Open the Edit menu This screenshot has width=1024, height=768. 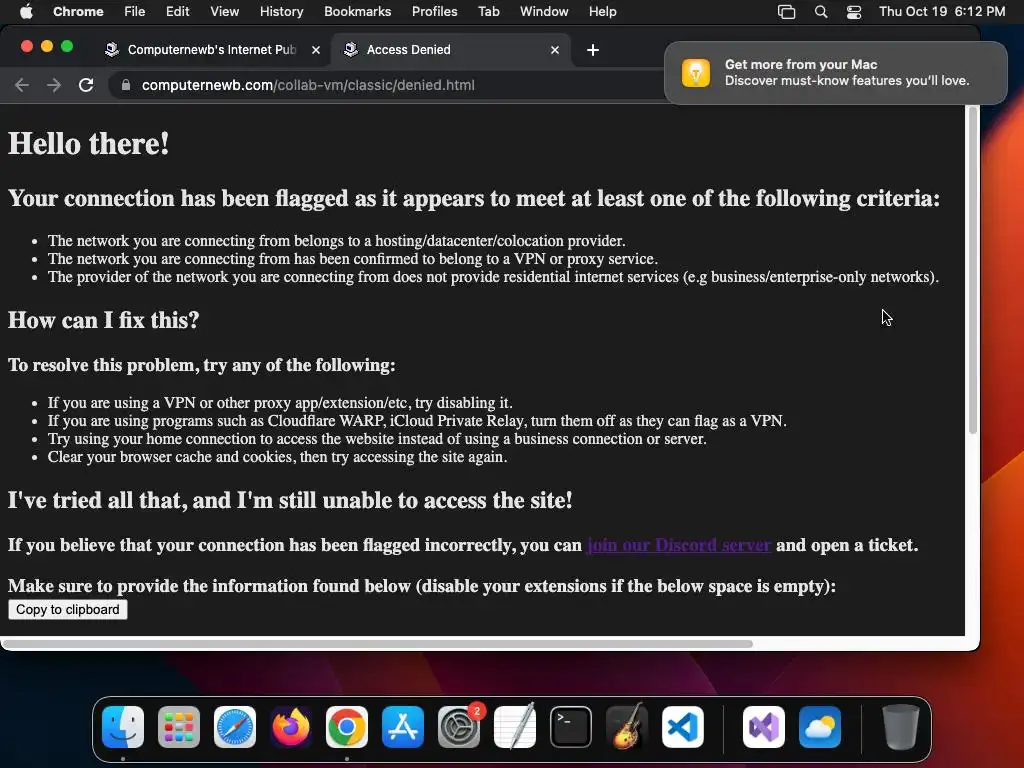[177, 11]
